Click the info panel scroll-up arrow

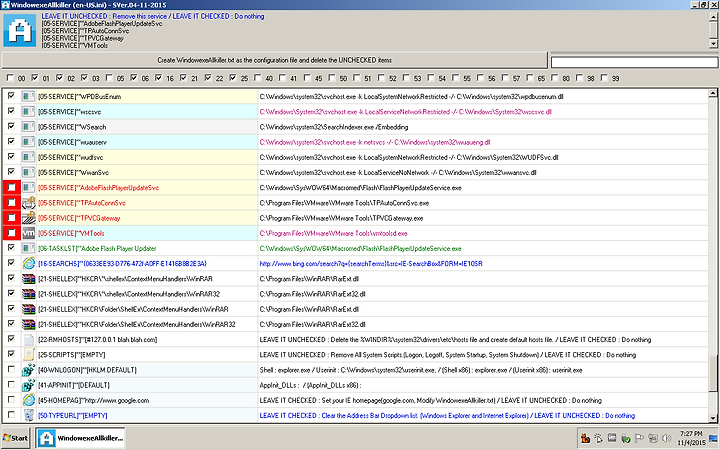[x=713, y=17]
